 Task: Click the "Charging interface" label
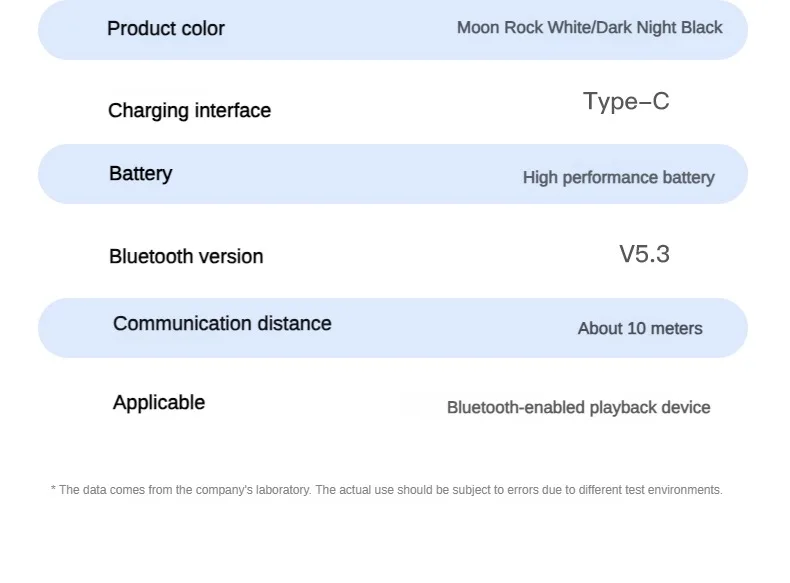(x=189, y=111)
